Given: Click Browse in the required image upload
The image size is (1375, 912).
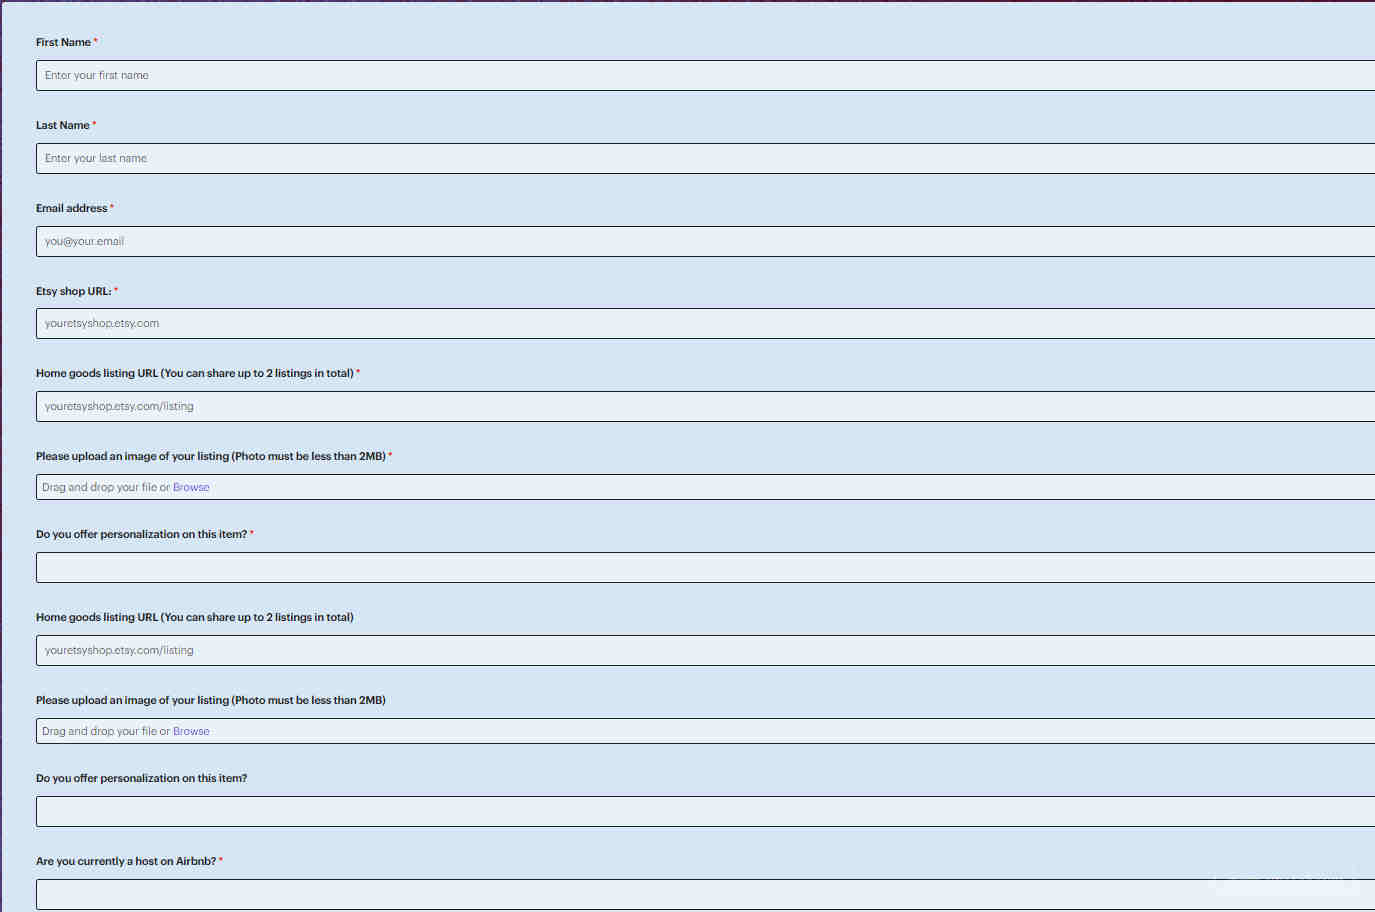Looking at the screenshot, I should [191, 487].
